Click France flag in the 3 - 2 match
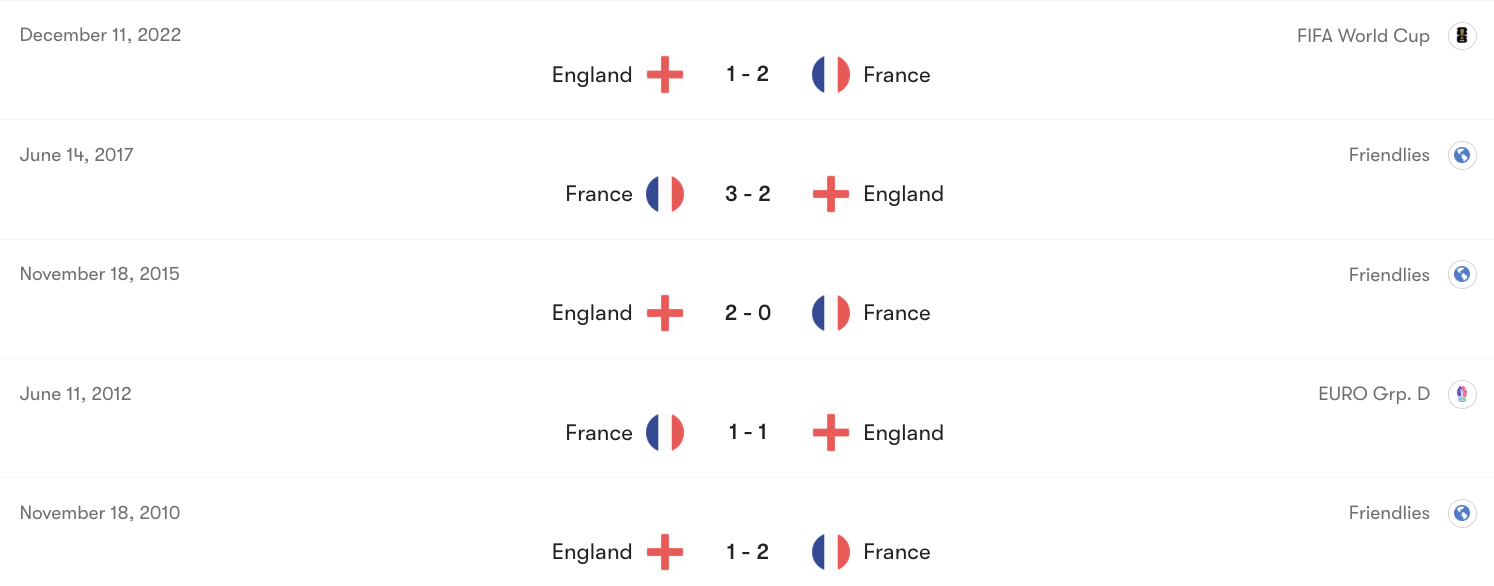Image resolution: width=1494 pixels, height=586 pixels. pos(665,194)
